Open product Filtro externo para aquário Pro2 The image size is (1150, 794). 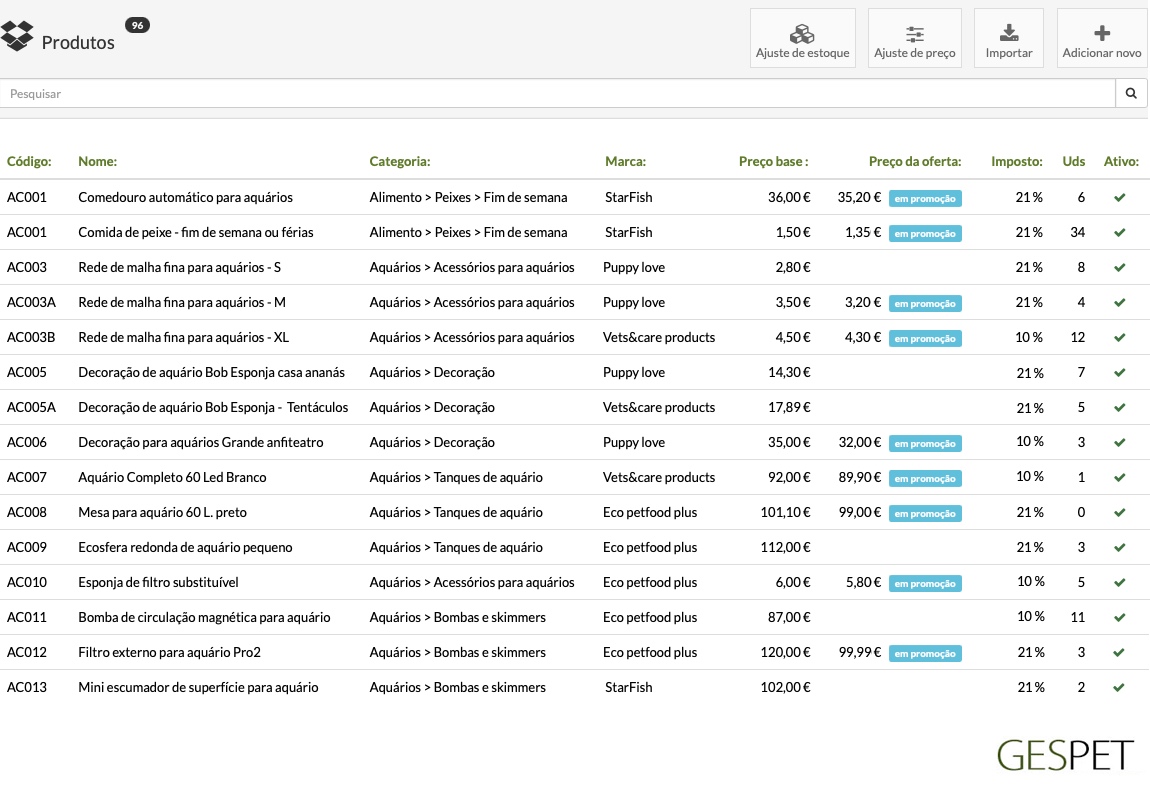pyautogui.click(x=169, y=653)
